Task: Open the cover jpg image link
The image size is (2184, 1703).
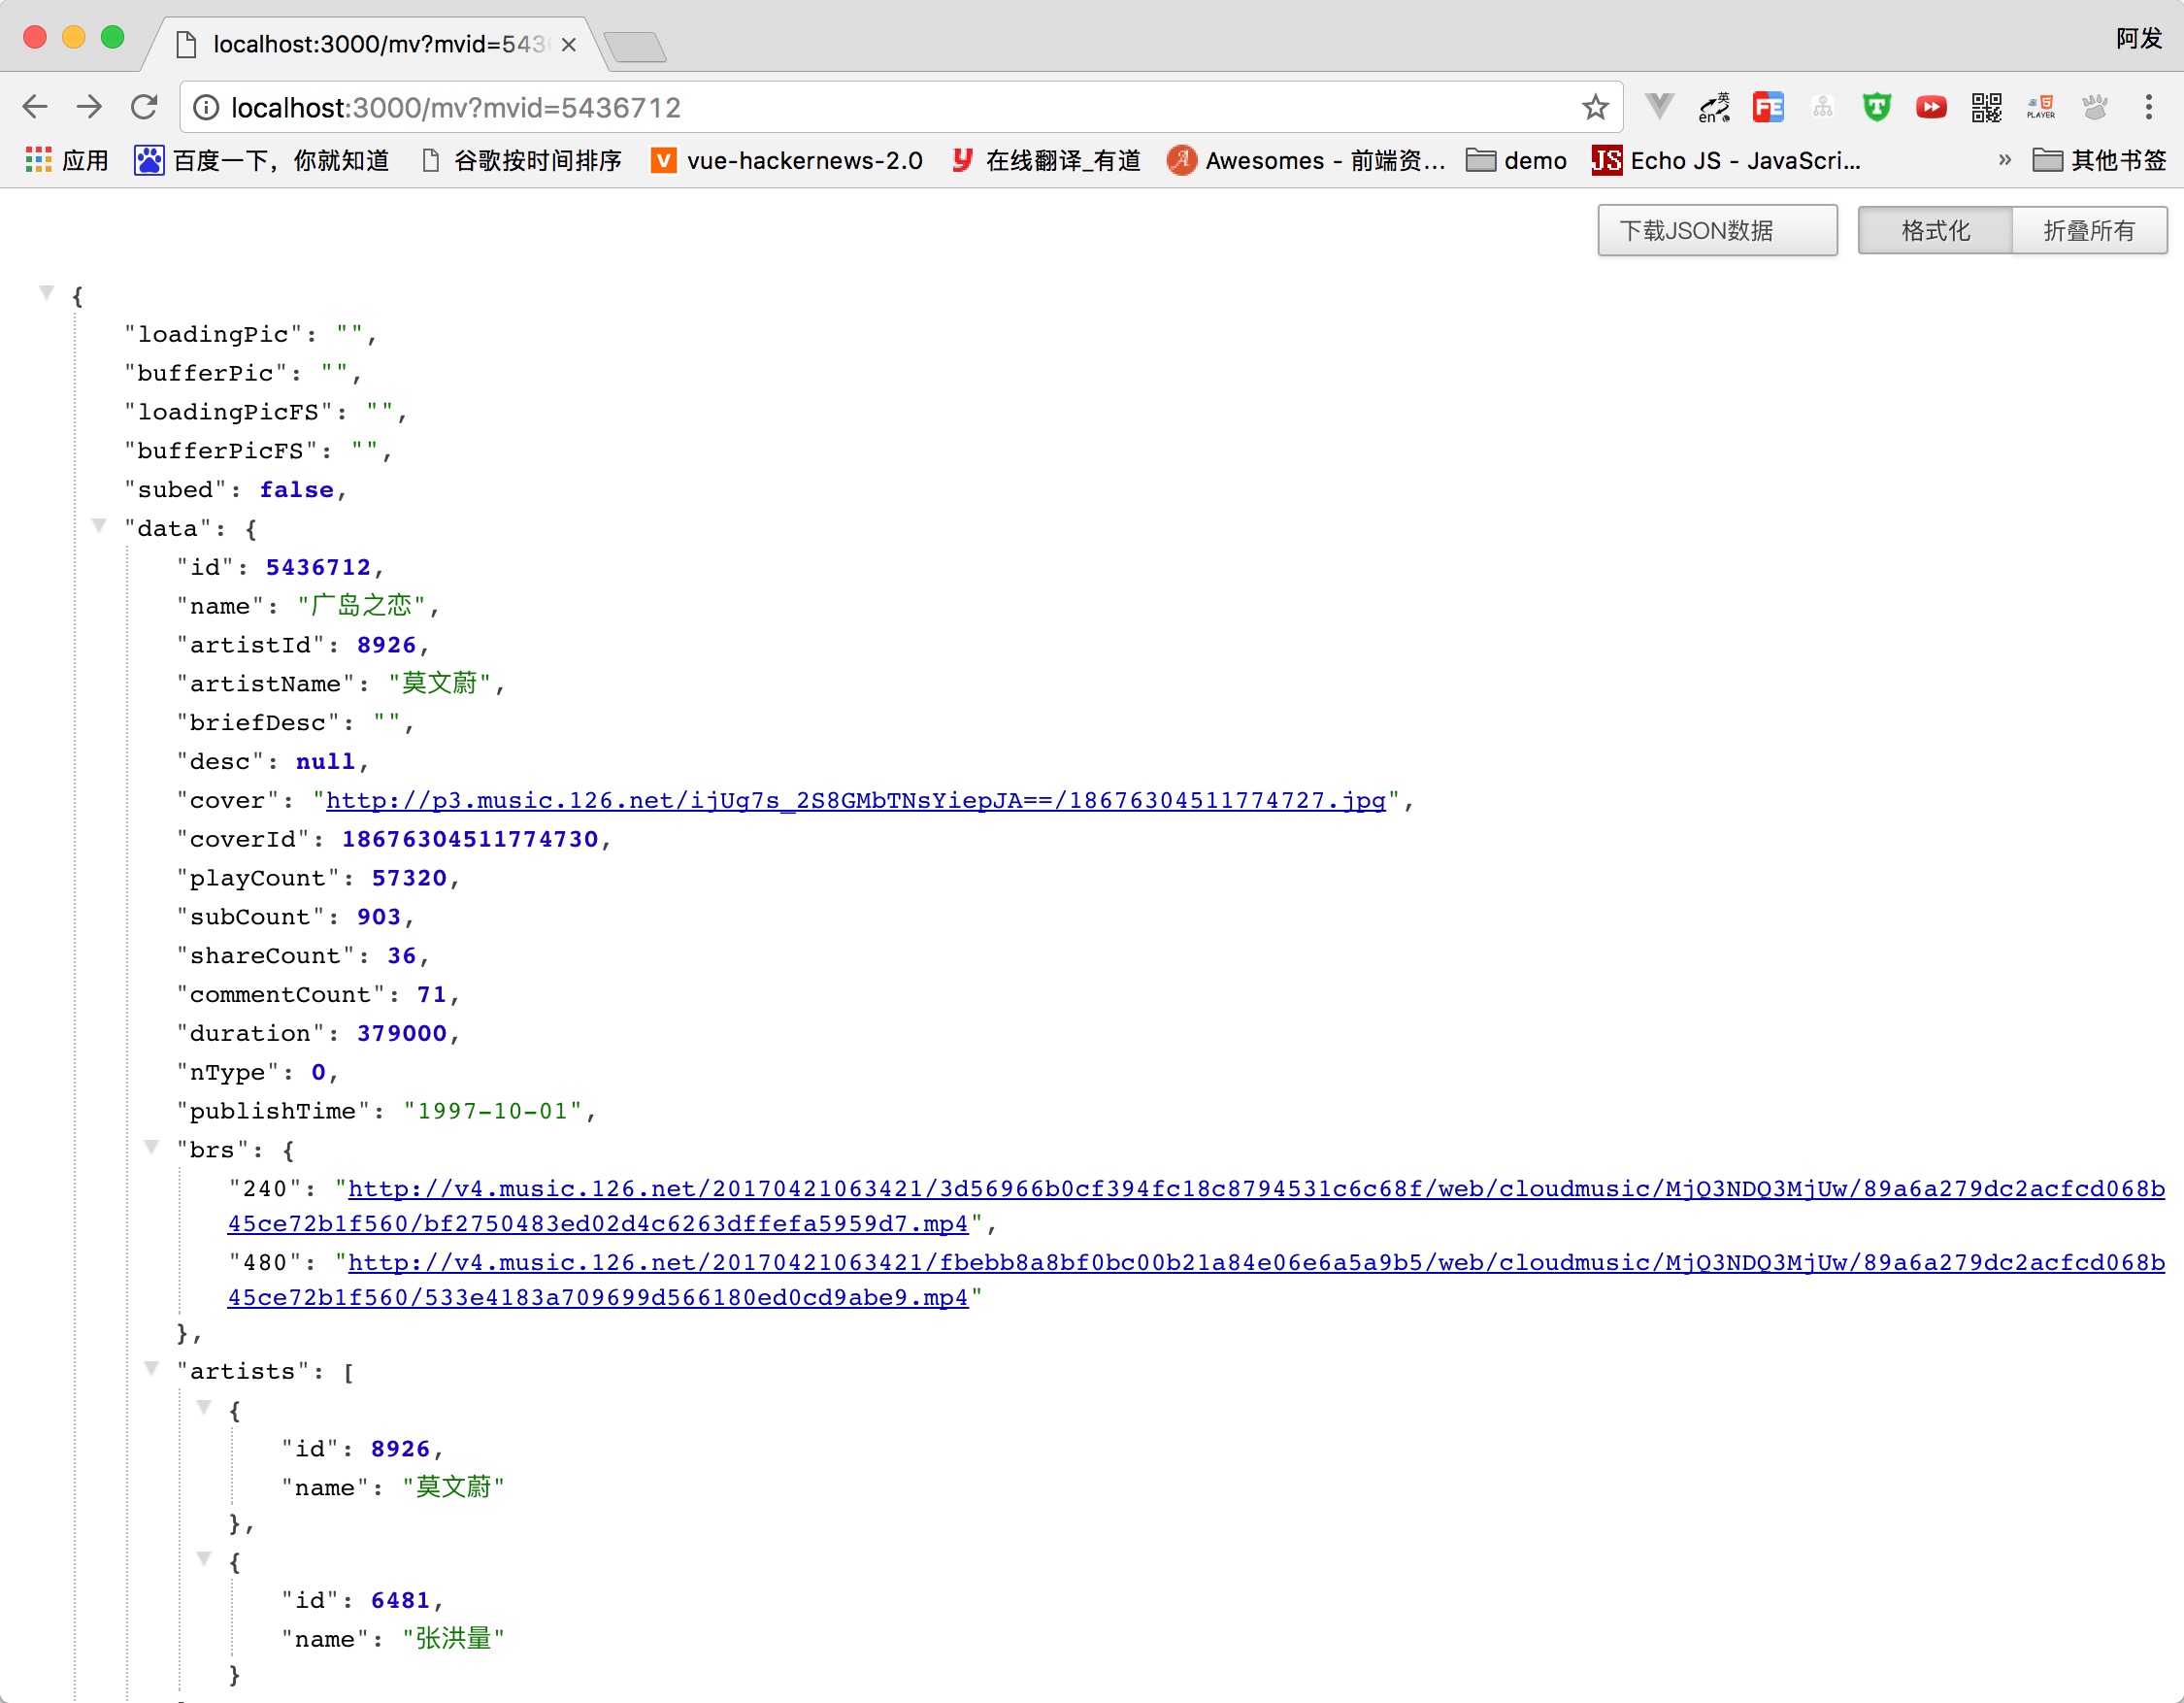Action: pyautogui.click(x=855, y=801)
